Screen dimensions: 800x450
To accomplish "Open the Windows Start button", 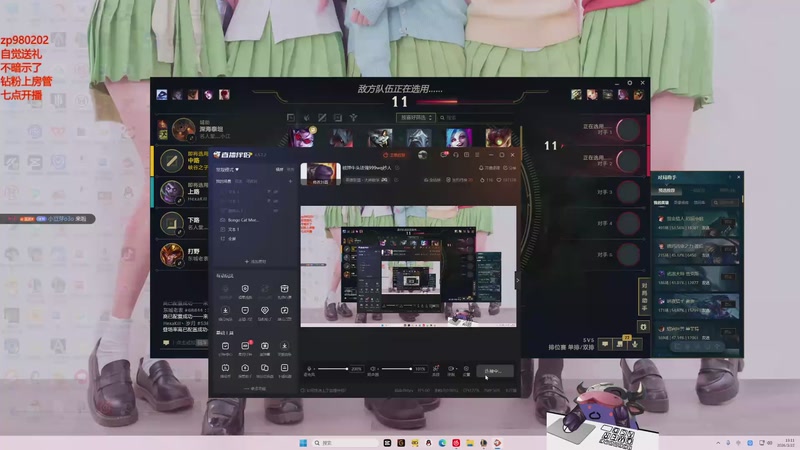I will tap(303, 443).
